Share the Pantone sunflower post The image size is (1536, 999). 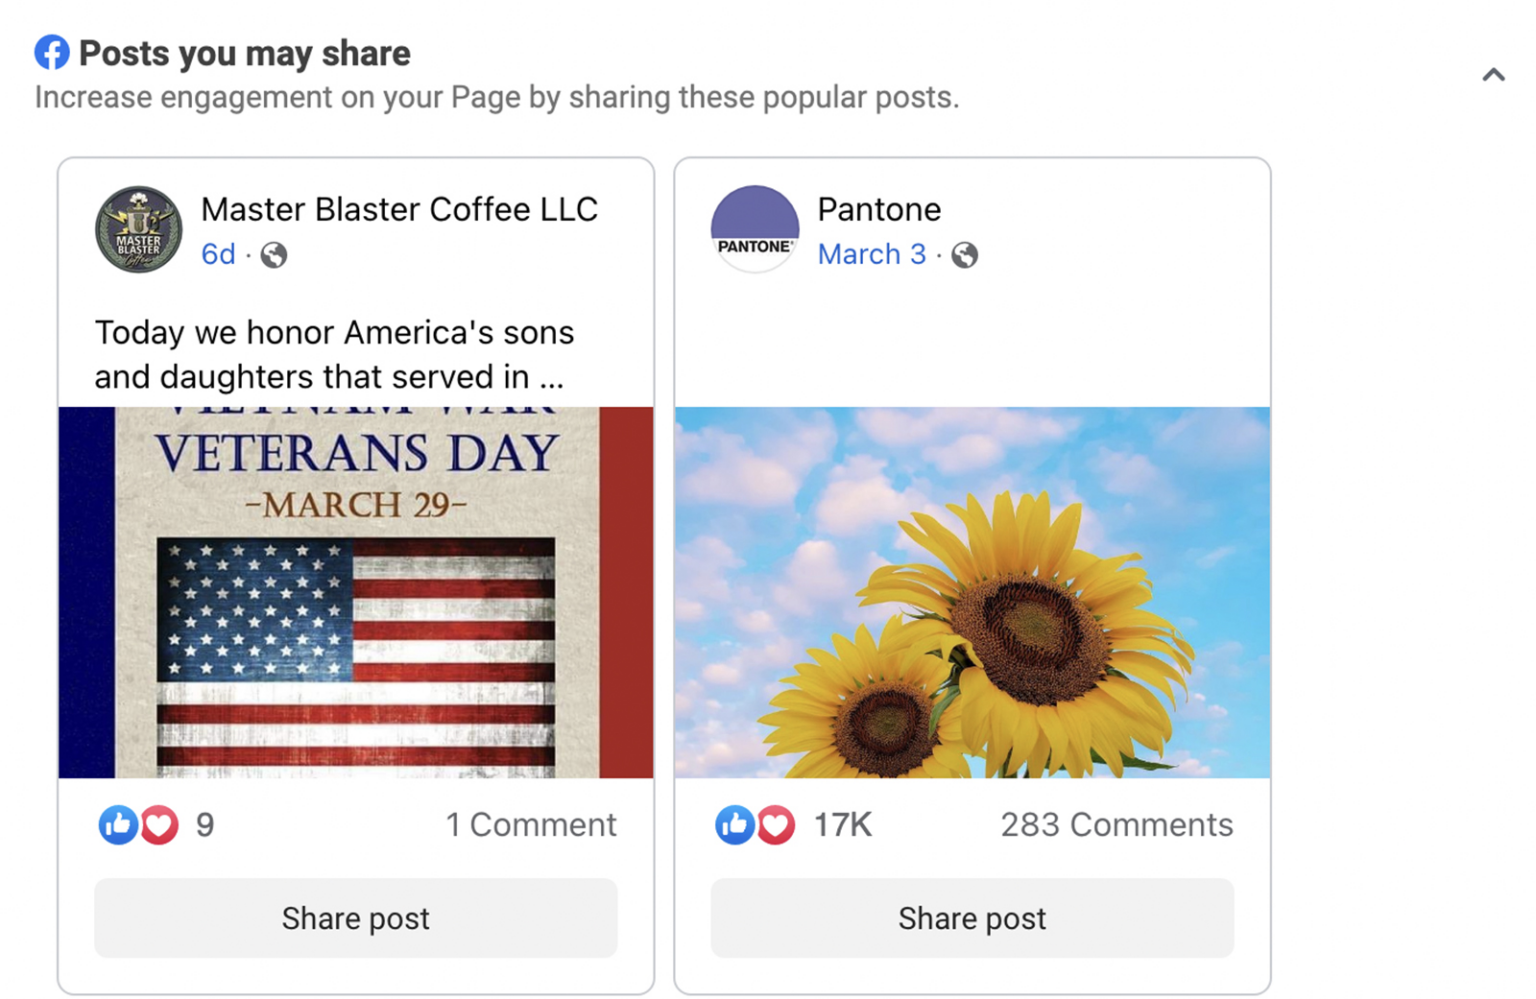pos(972,918)
